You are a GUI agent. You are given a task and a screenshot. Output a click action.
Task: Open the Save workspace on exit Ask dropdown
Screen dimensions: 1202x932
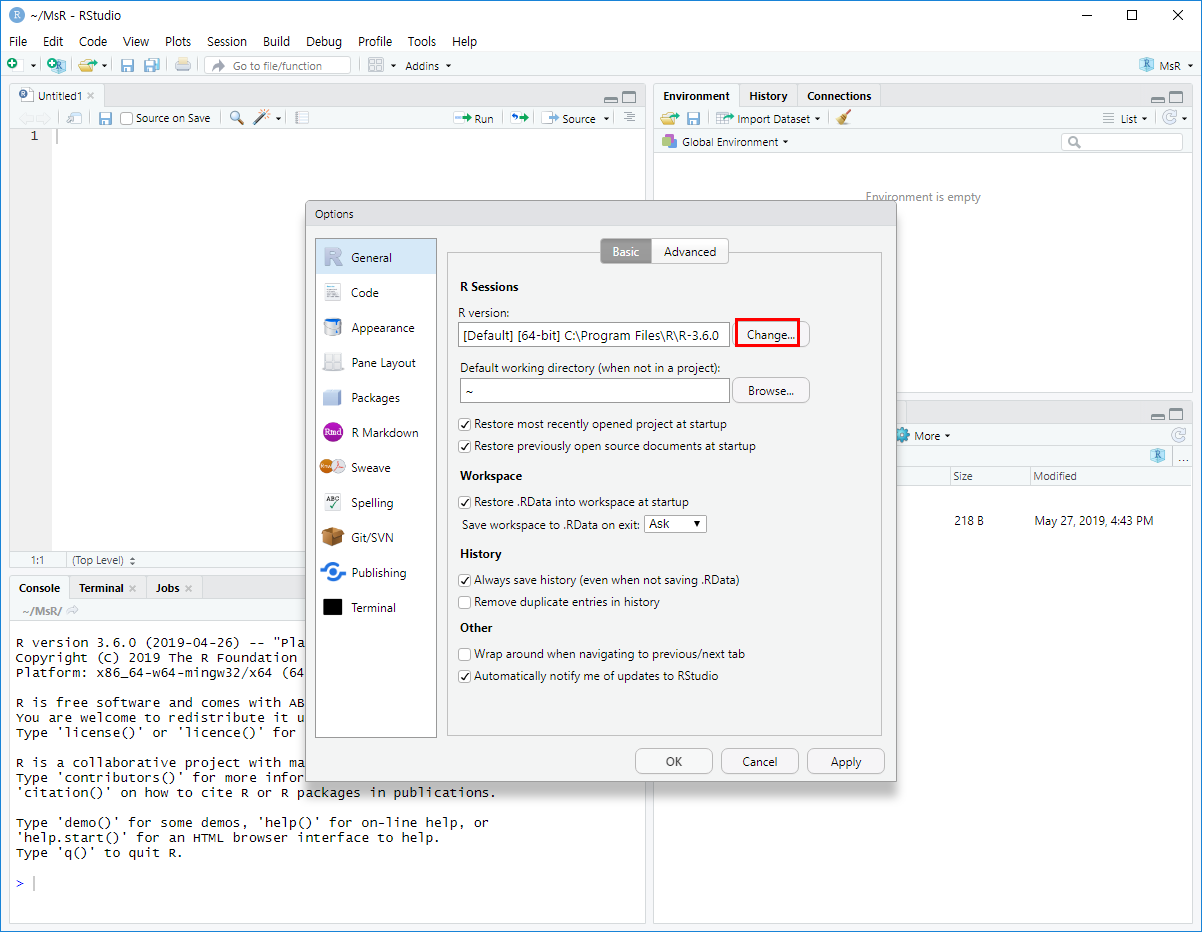675,524
